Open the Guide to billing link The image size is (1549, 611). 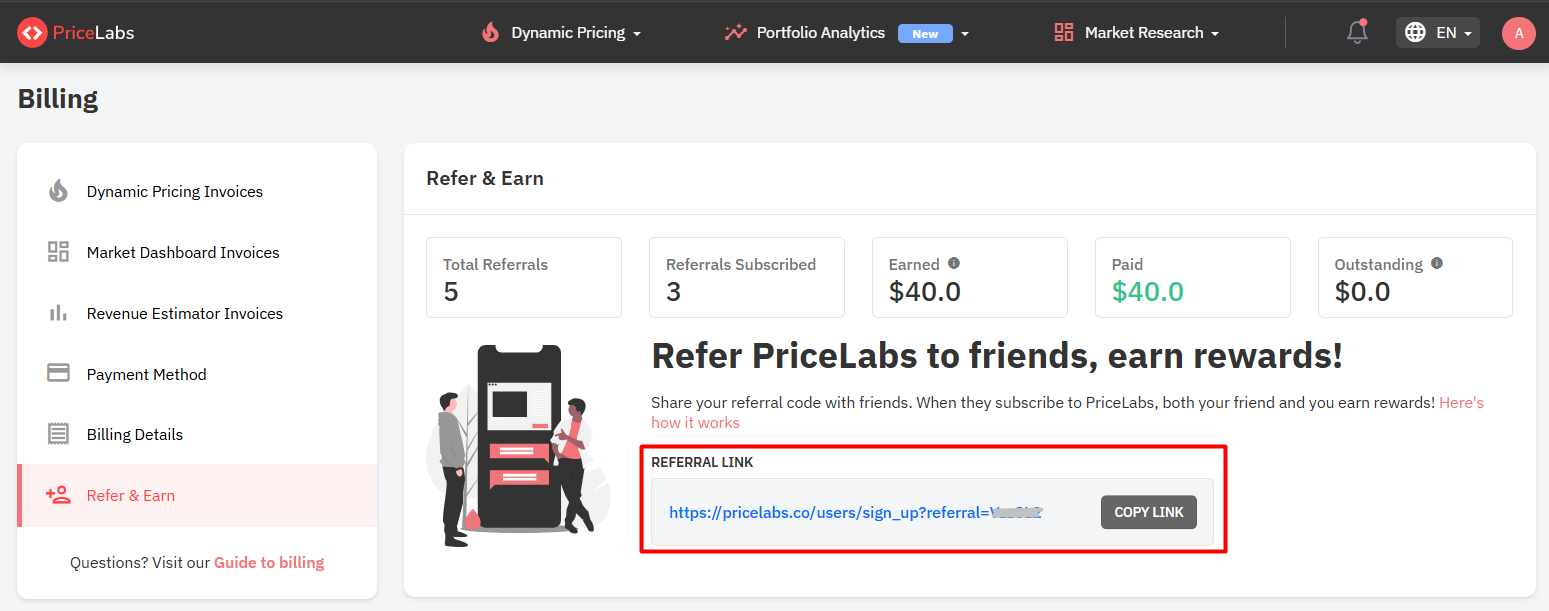click(269, 562)
